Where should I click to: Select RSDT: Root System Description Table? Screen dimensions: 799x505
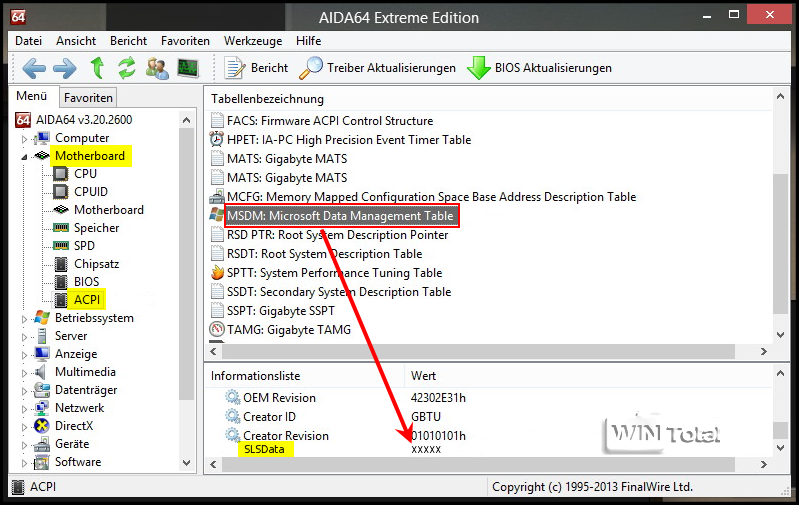tap(324, 254)
